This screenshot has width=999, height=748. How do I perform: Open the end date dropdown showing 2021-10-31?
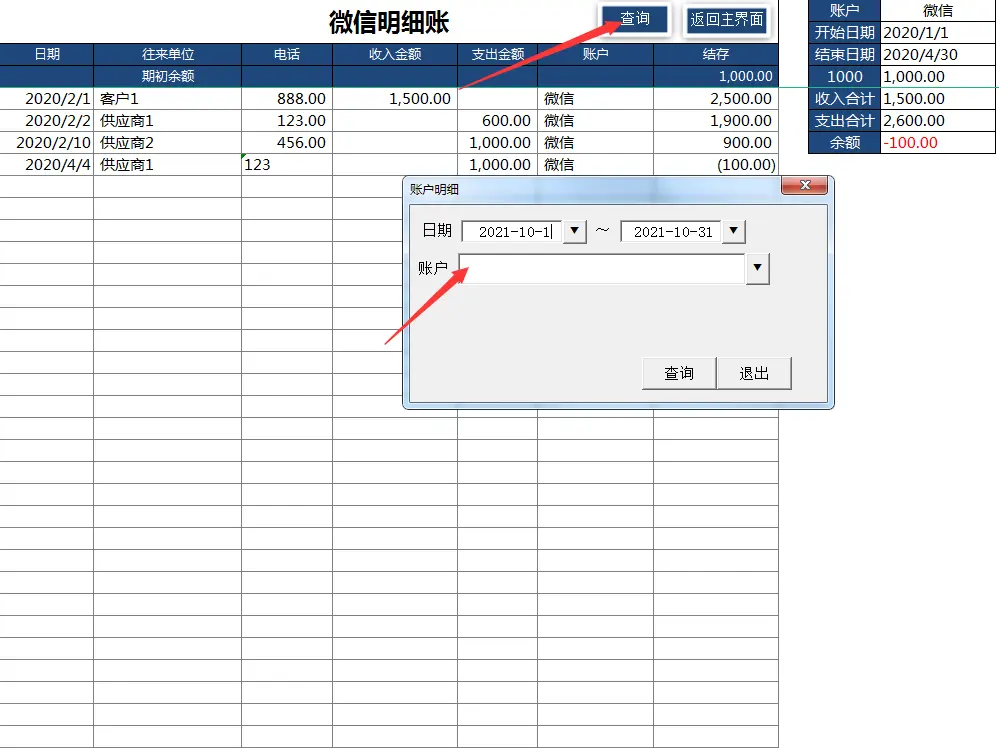click(734, 231)
